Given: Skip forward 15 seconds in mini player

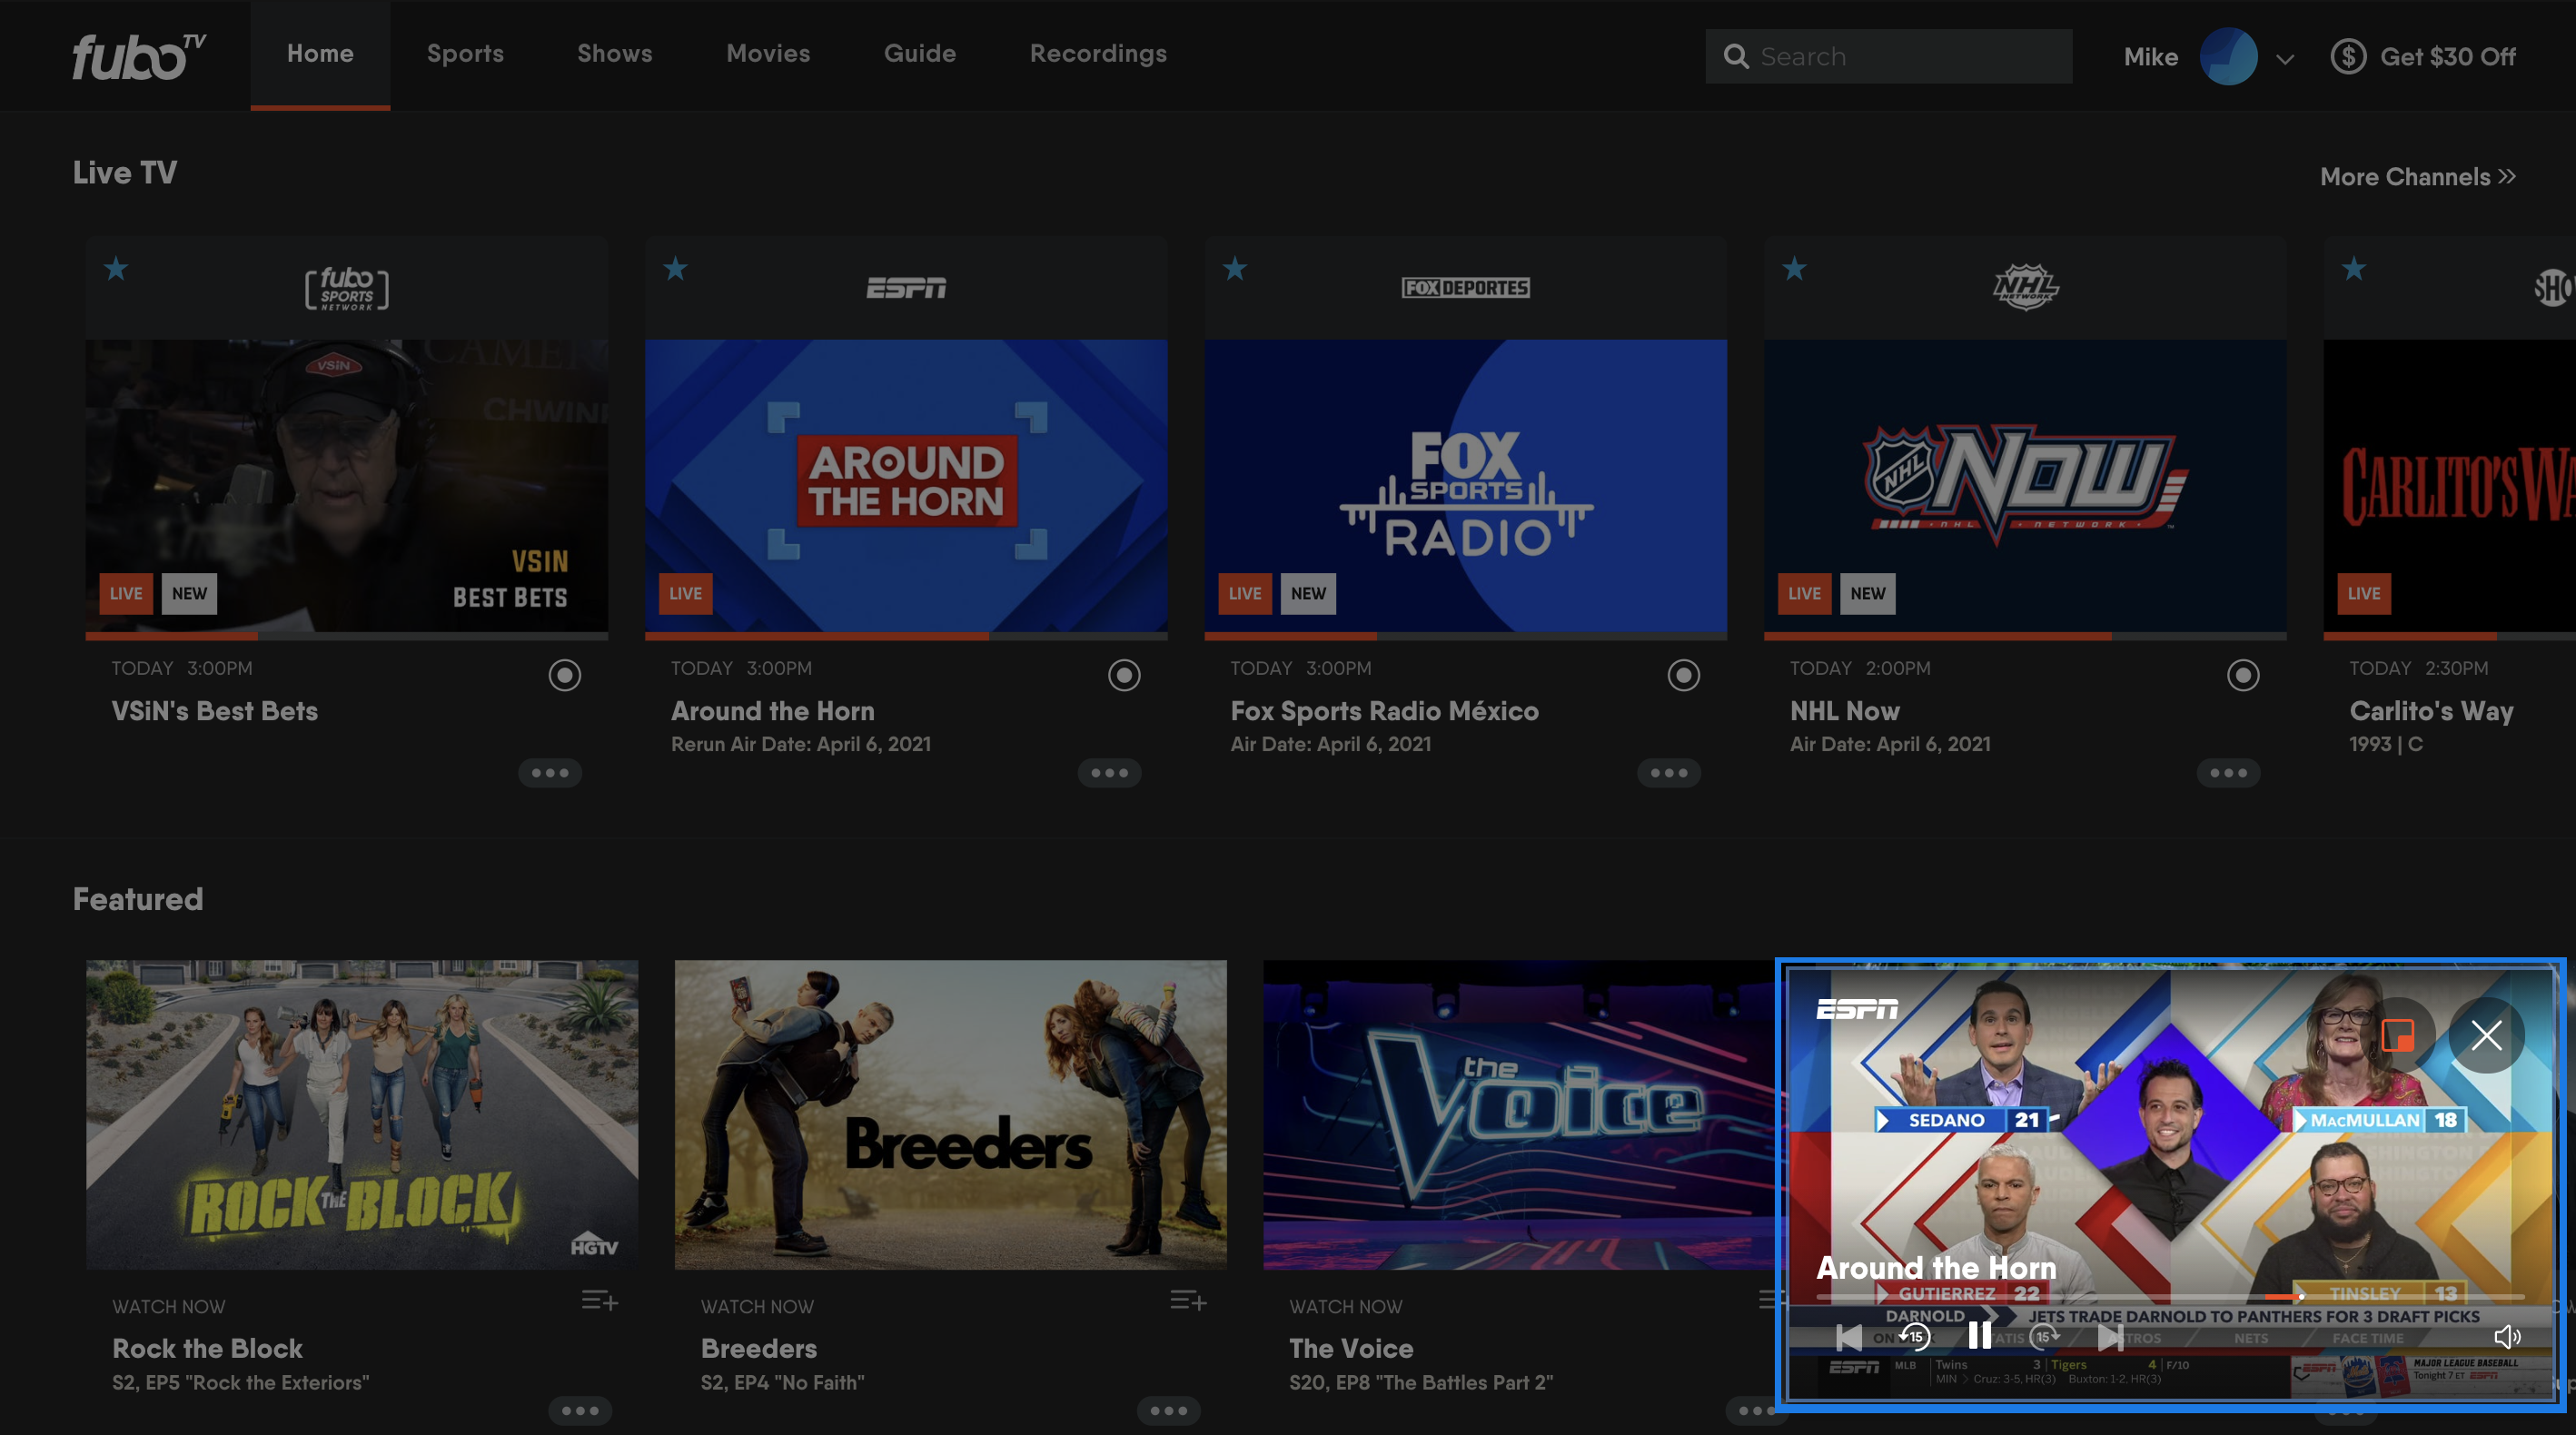Looking at the screenshot, I should 2044,1336.
